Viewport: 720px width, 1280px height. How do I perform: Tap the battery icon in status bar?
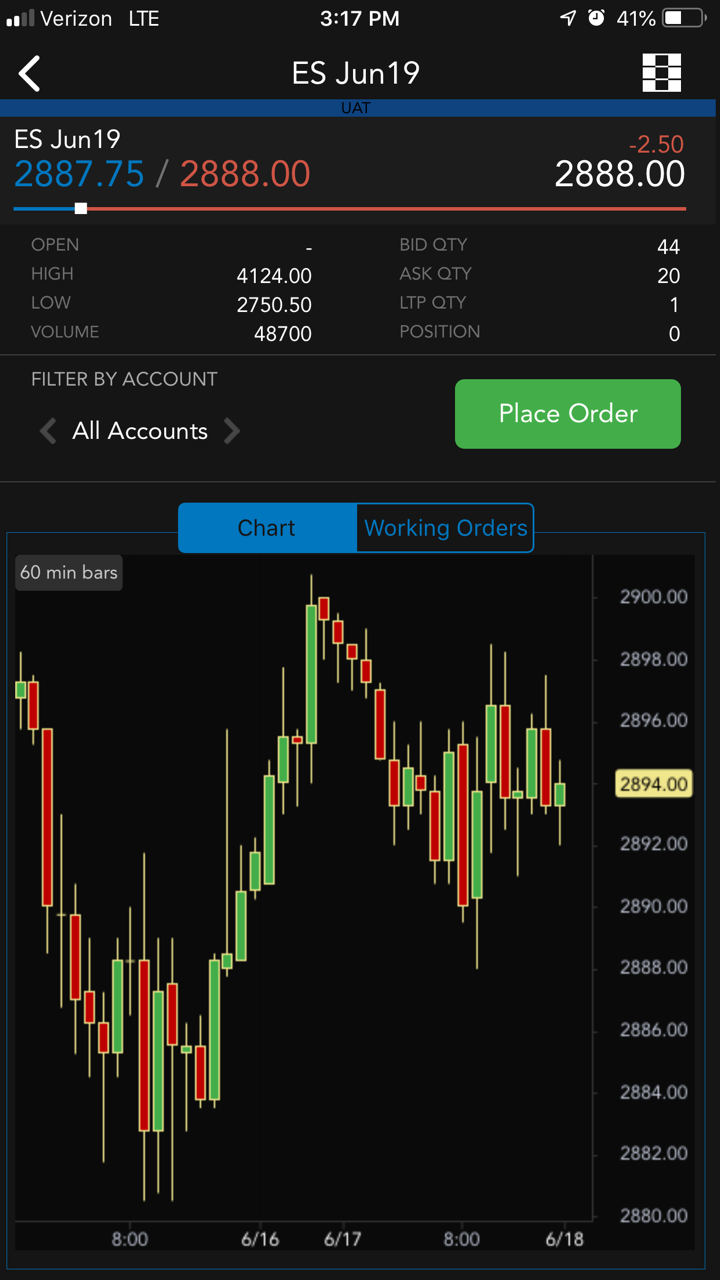point(685,18)
